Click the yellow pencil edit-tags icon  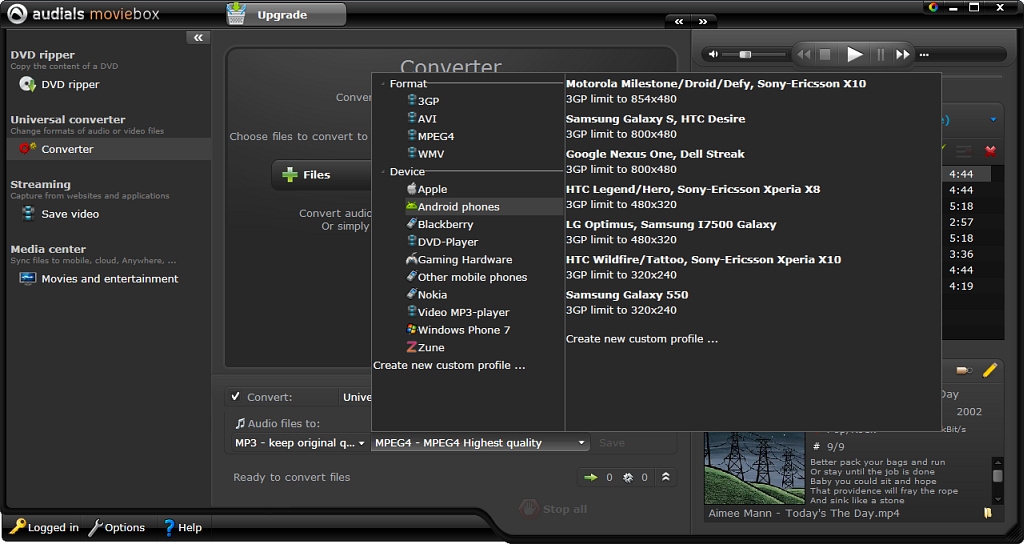click(x=990, y=370)
